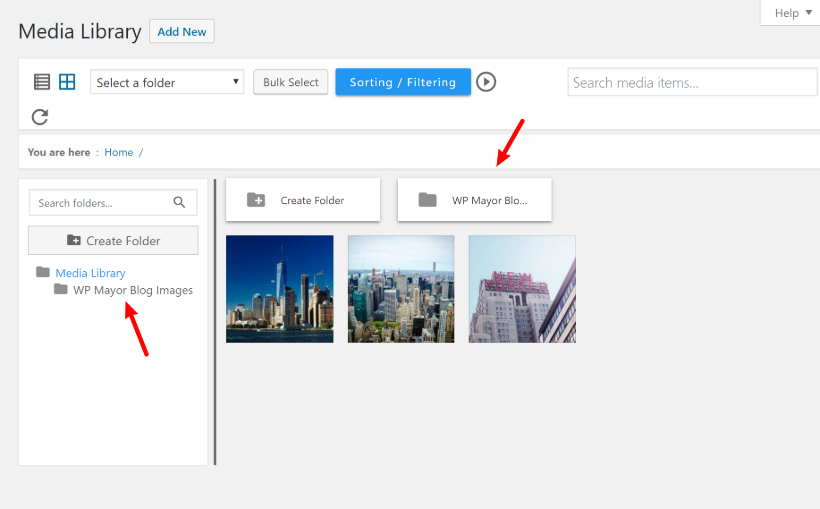Viewport: 820px width, 509px height.
Task: Click the Bulk Select button
Action: coord(291,82)
